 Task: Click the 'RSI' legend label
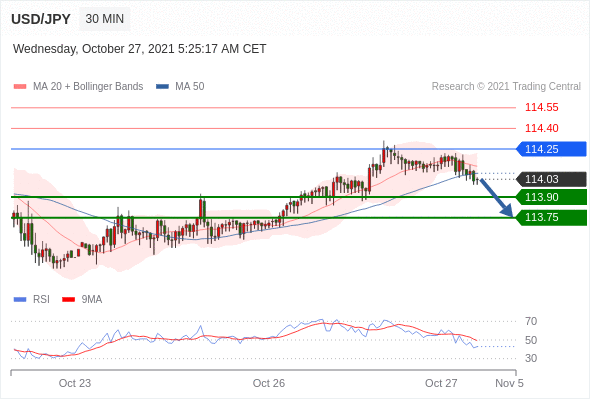tap(41, 300)
